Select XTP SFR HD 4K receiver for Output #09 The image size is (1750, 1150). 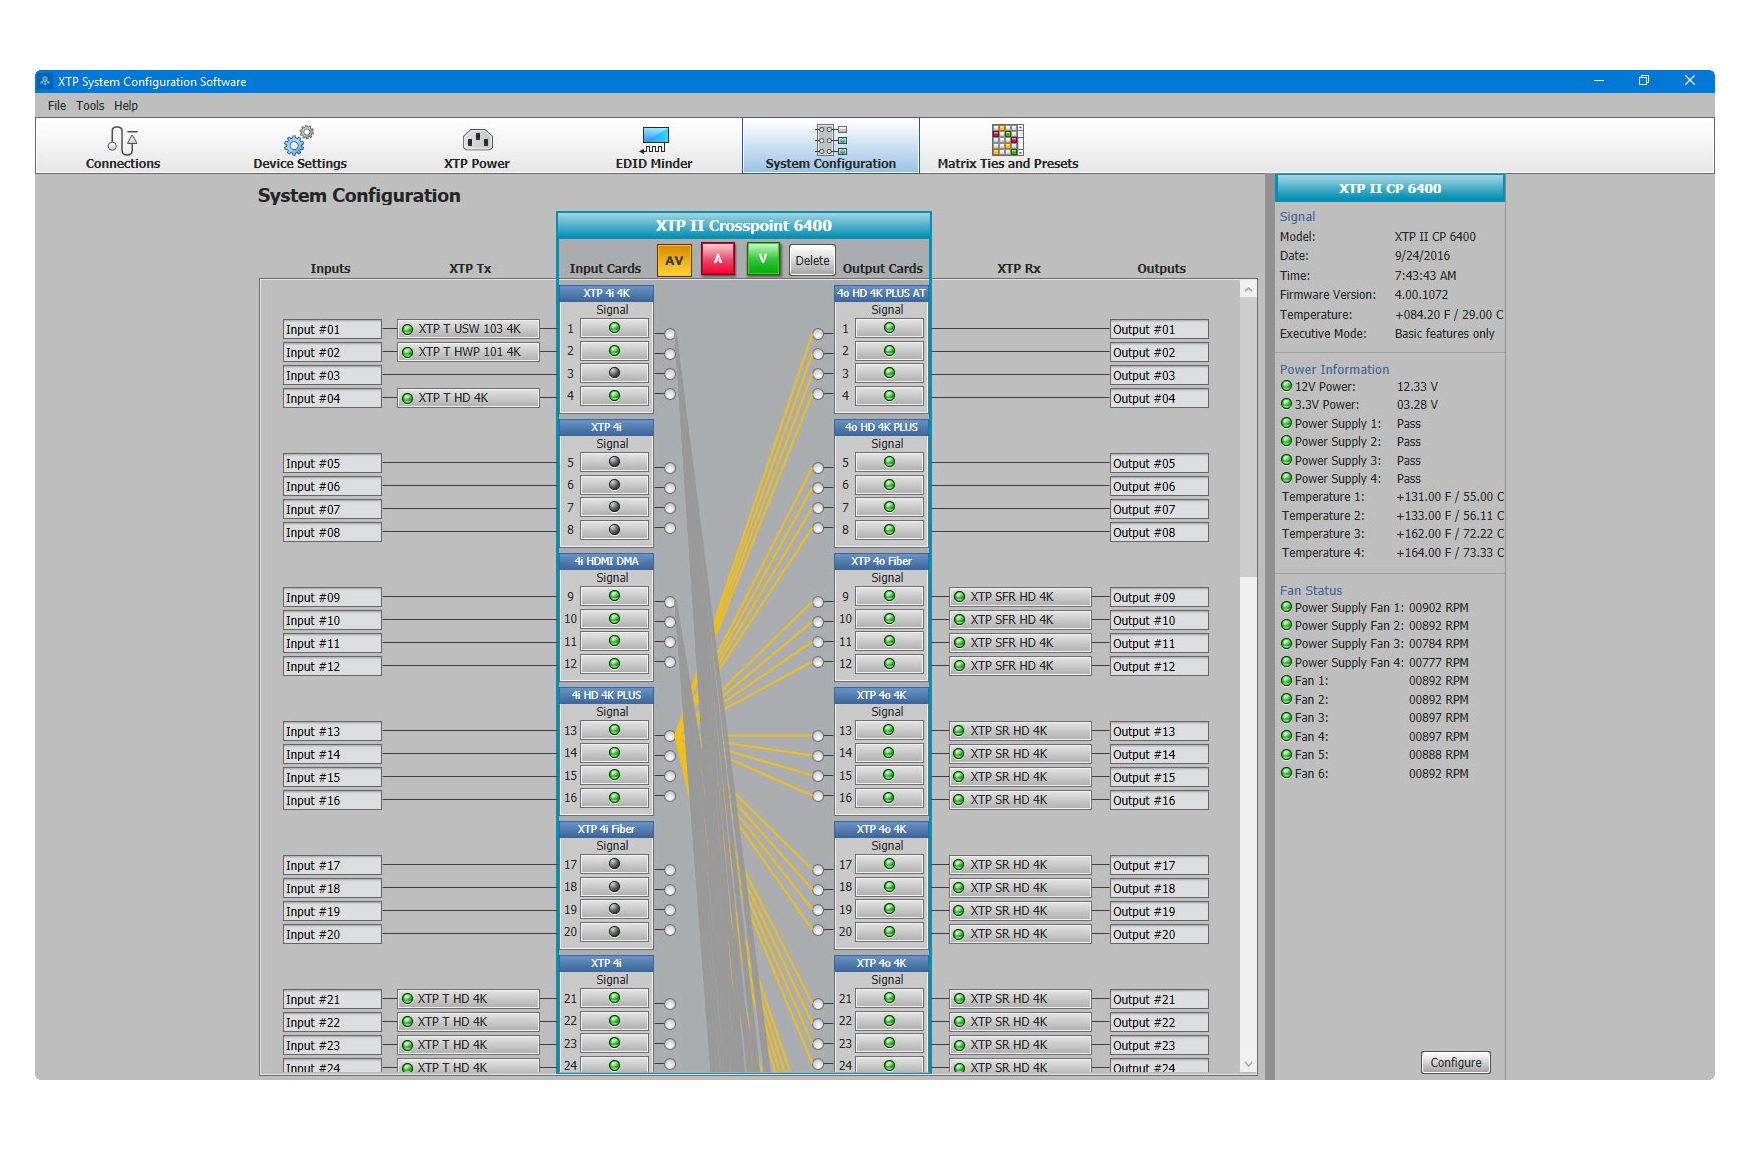(1020, 597)
